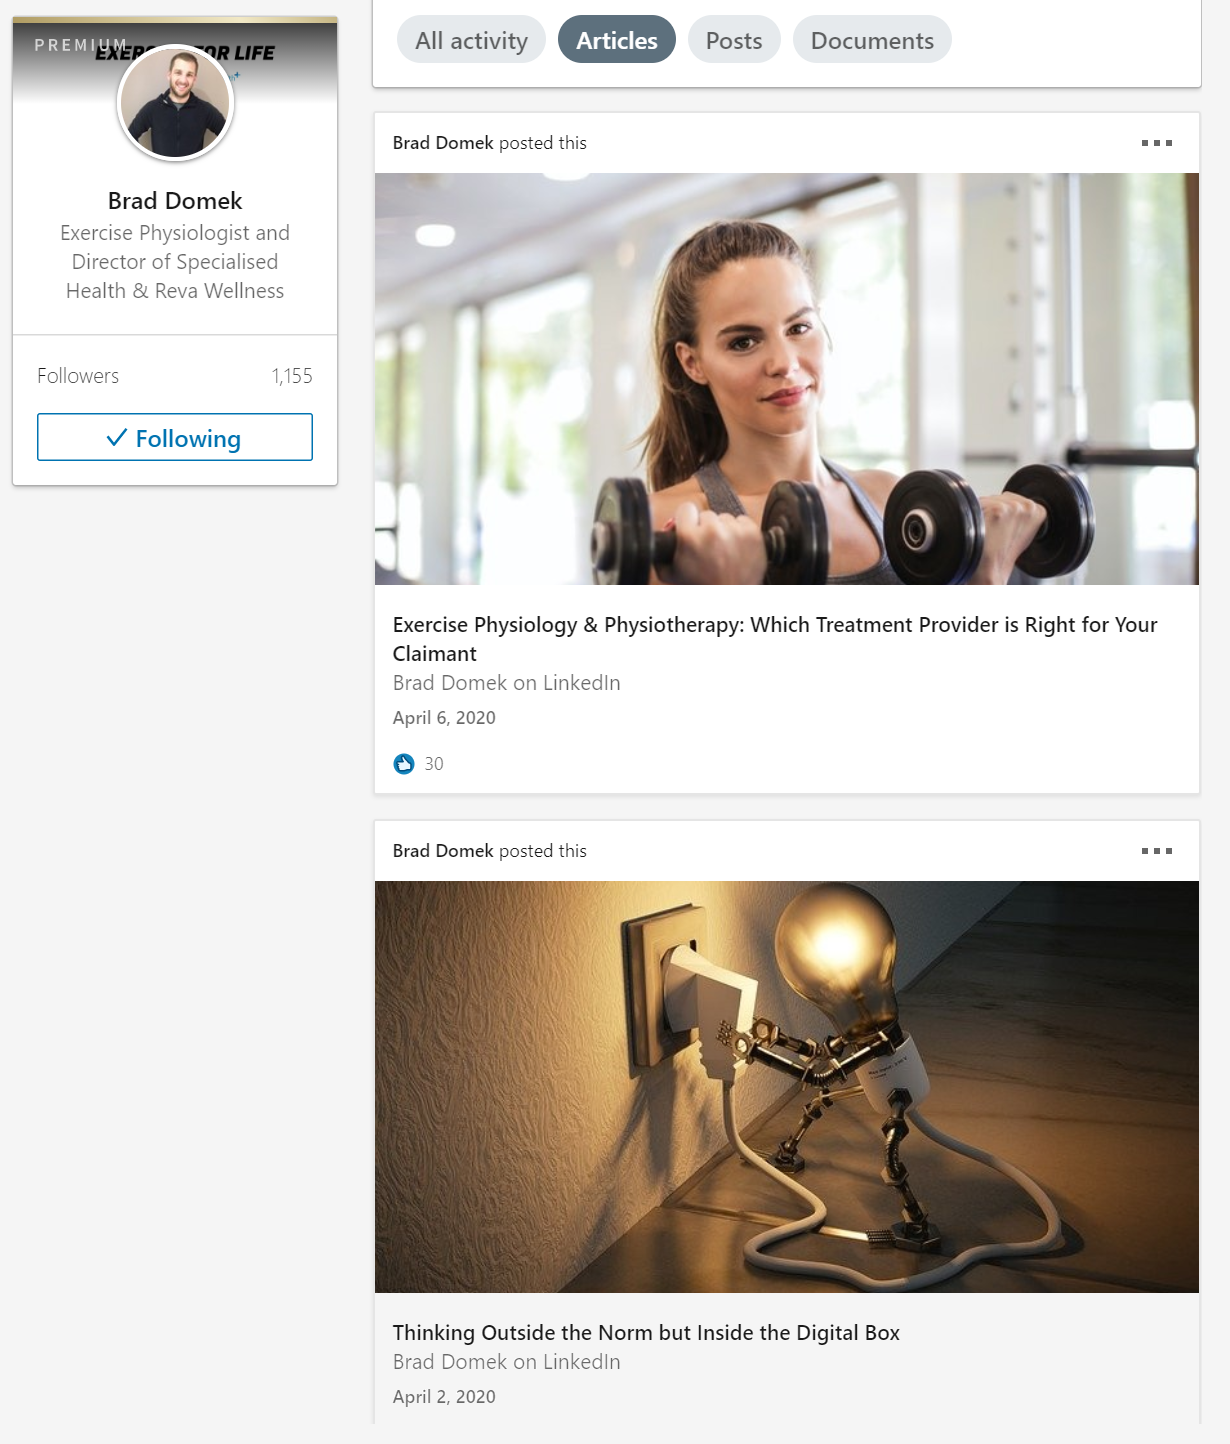Click the 30 reactions count
The image size is (1230, 1444).
[434, 764]
